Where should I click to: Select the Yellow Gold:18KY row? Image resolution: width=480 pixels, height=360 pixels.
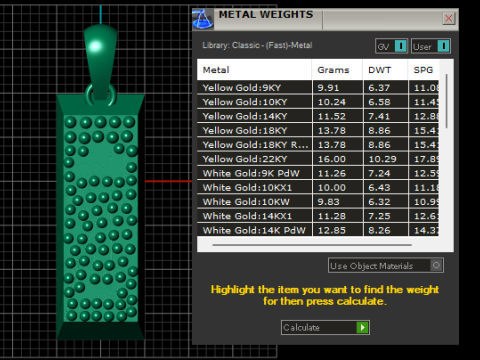(318, 131)
